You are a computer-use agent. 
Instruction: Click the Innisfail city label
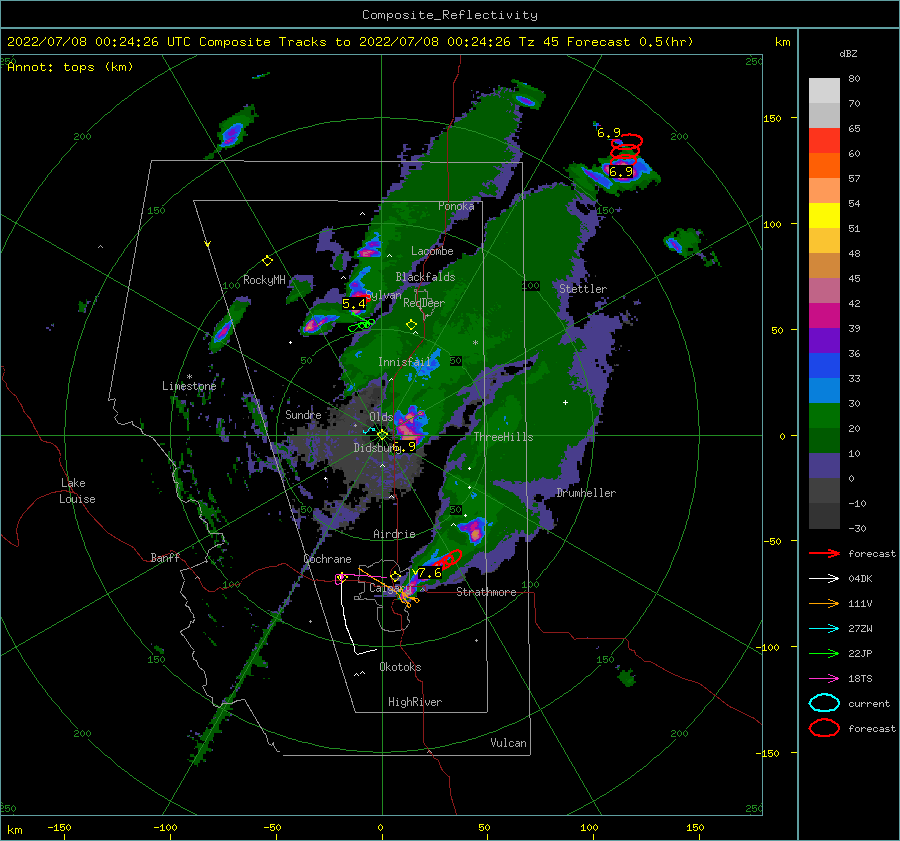tap(404, 362)
